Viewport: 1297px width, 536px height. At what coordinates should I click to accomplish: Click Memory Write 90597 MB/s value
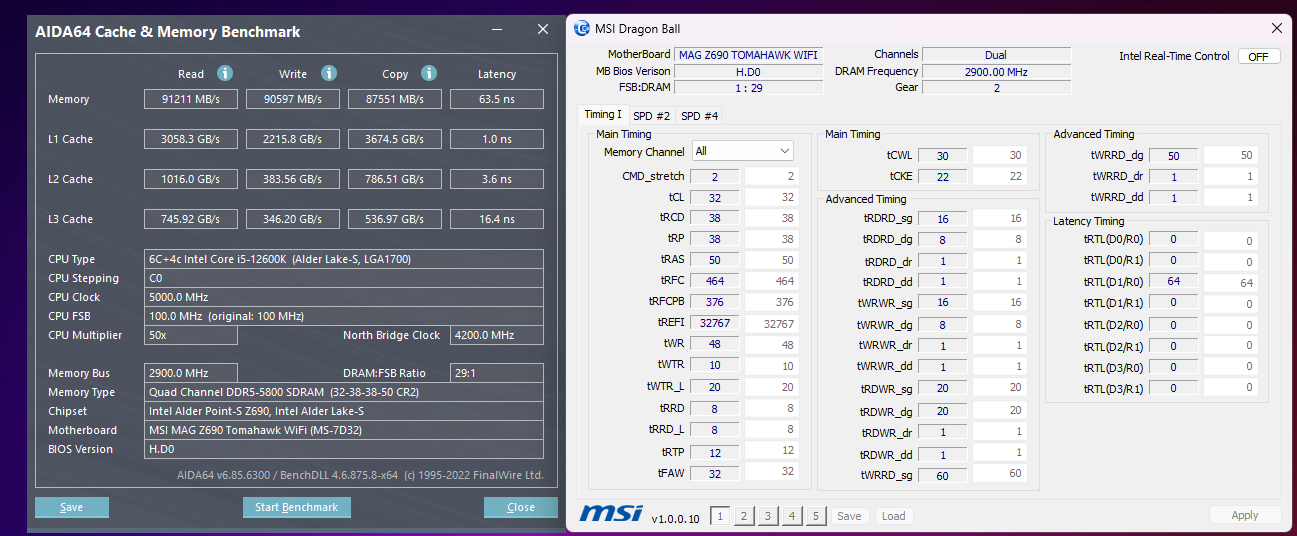[x=293, y=99]
